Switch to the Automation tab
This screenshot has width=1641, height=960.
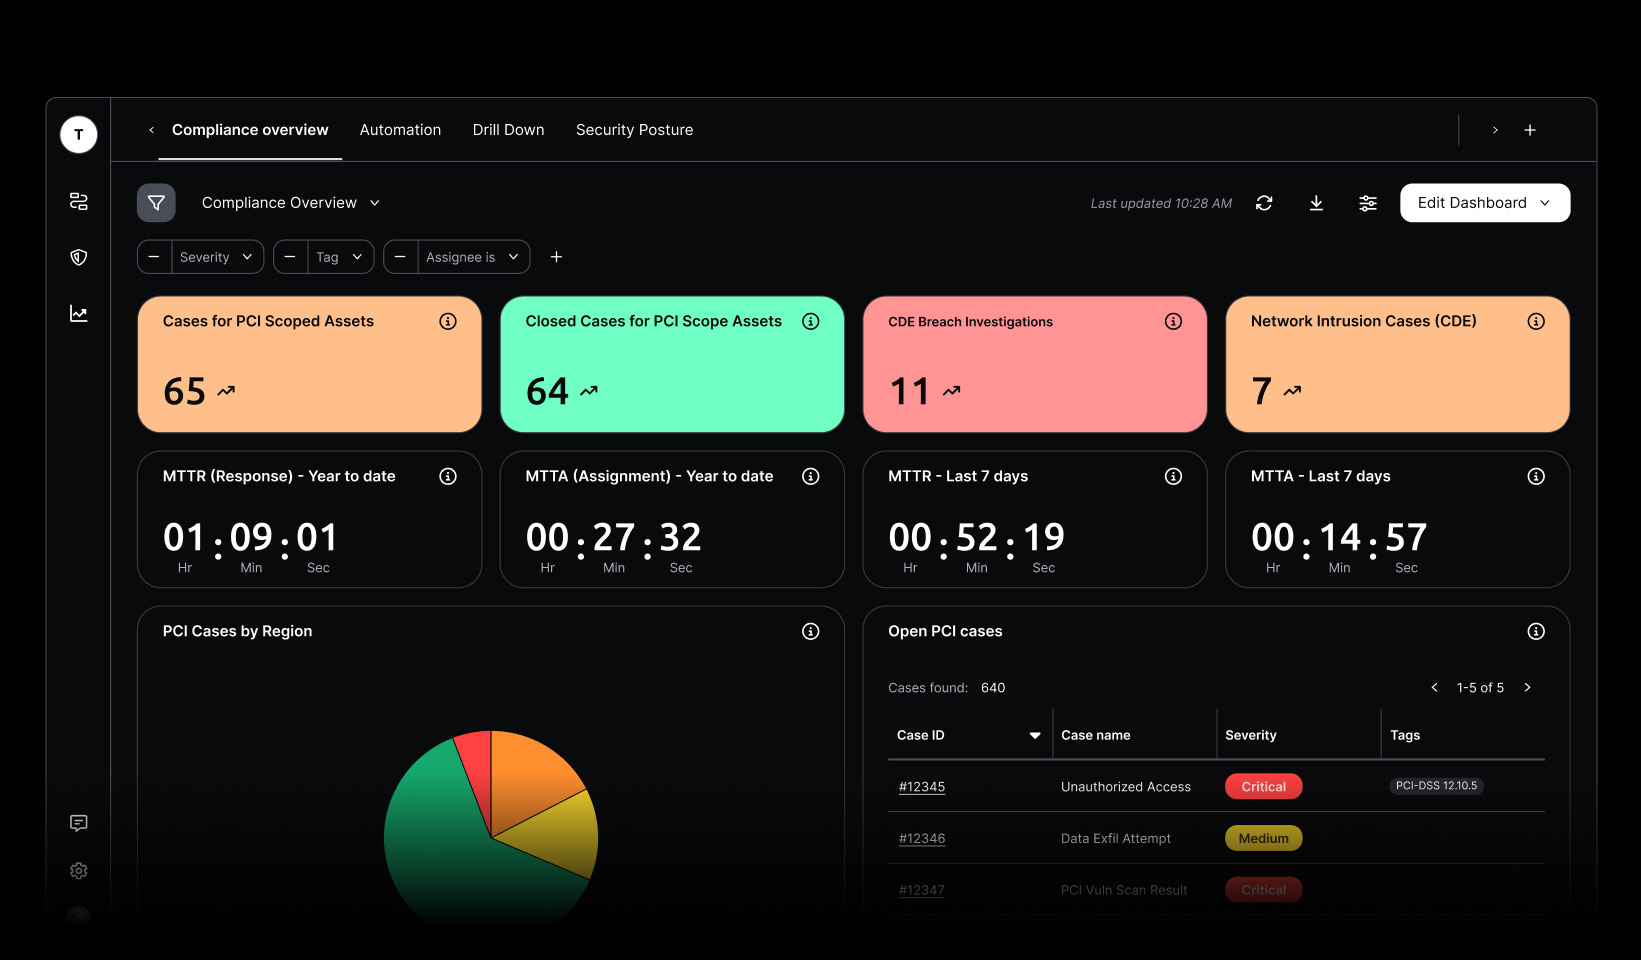click(x=400, y=130)
